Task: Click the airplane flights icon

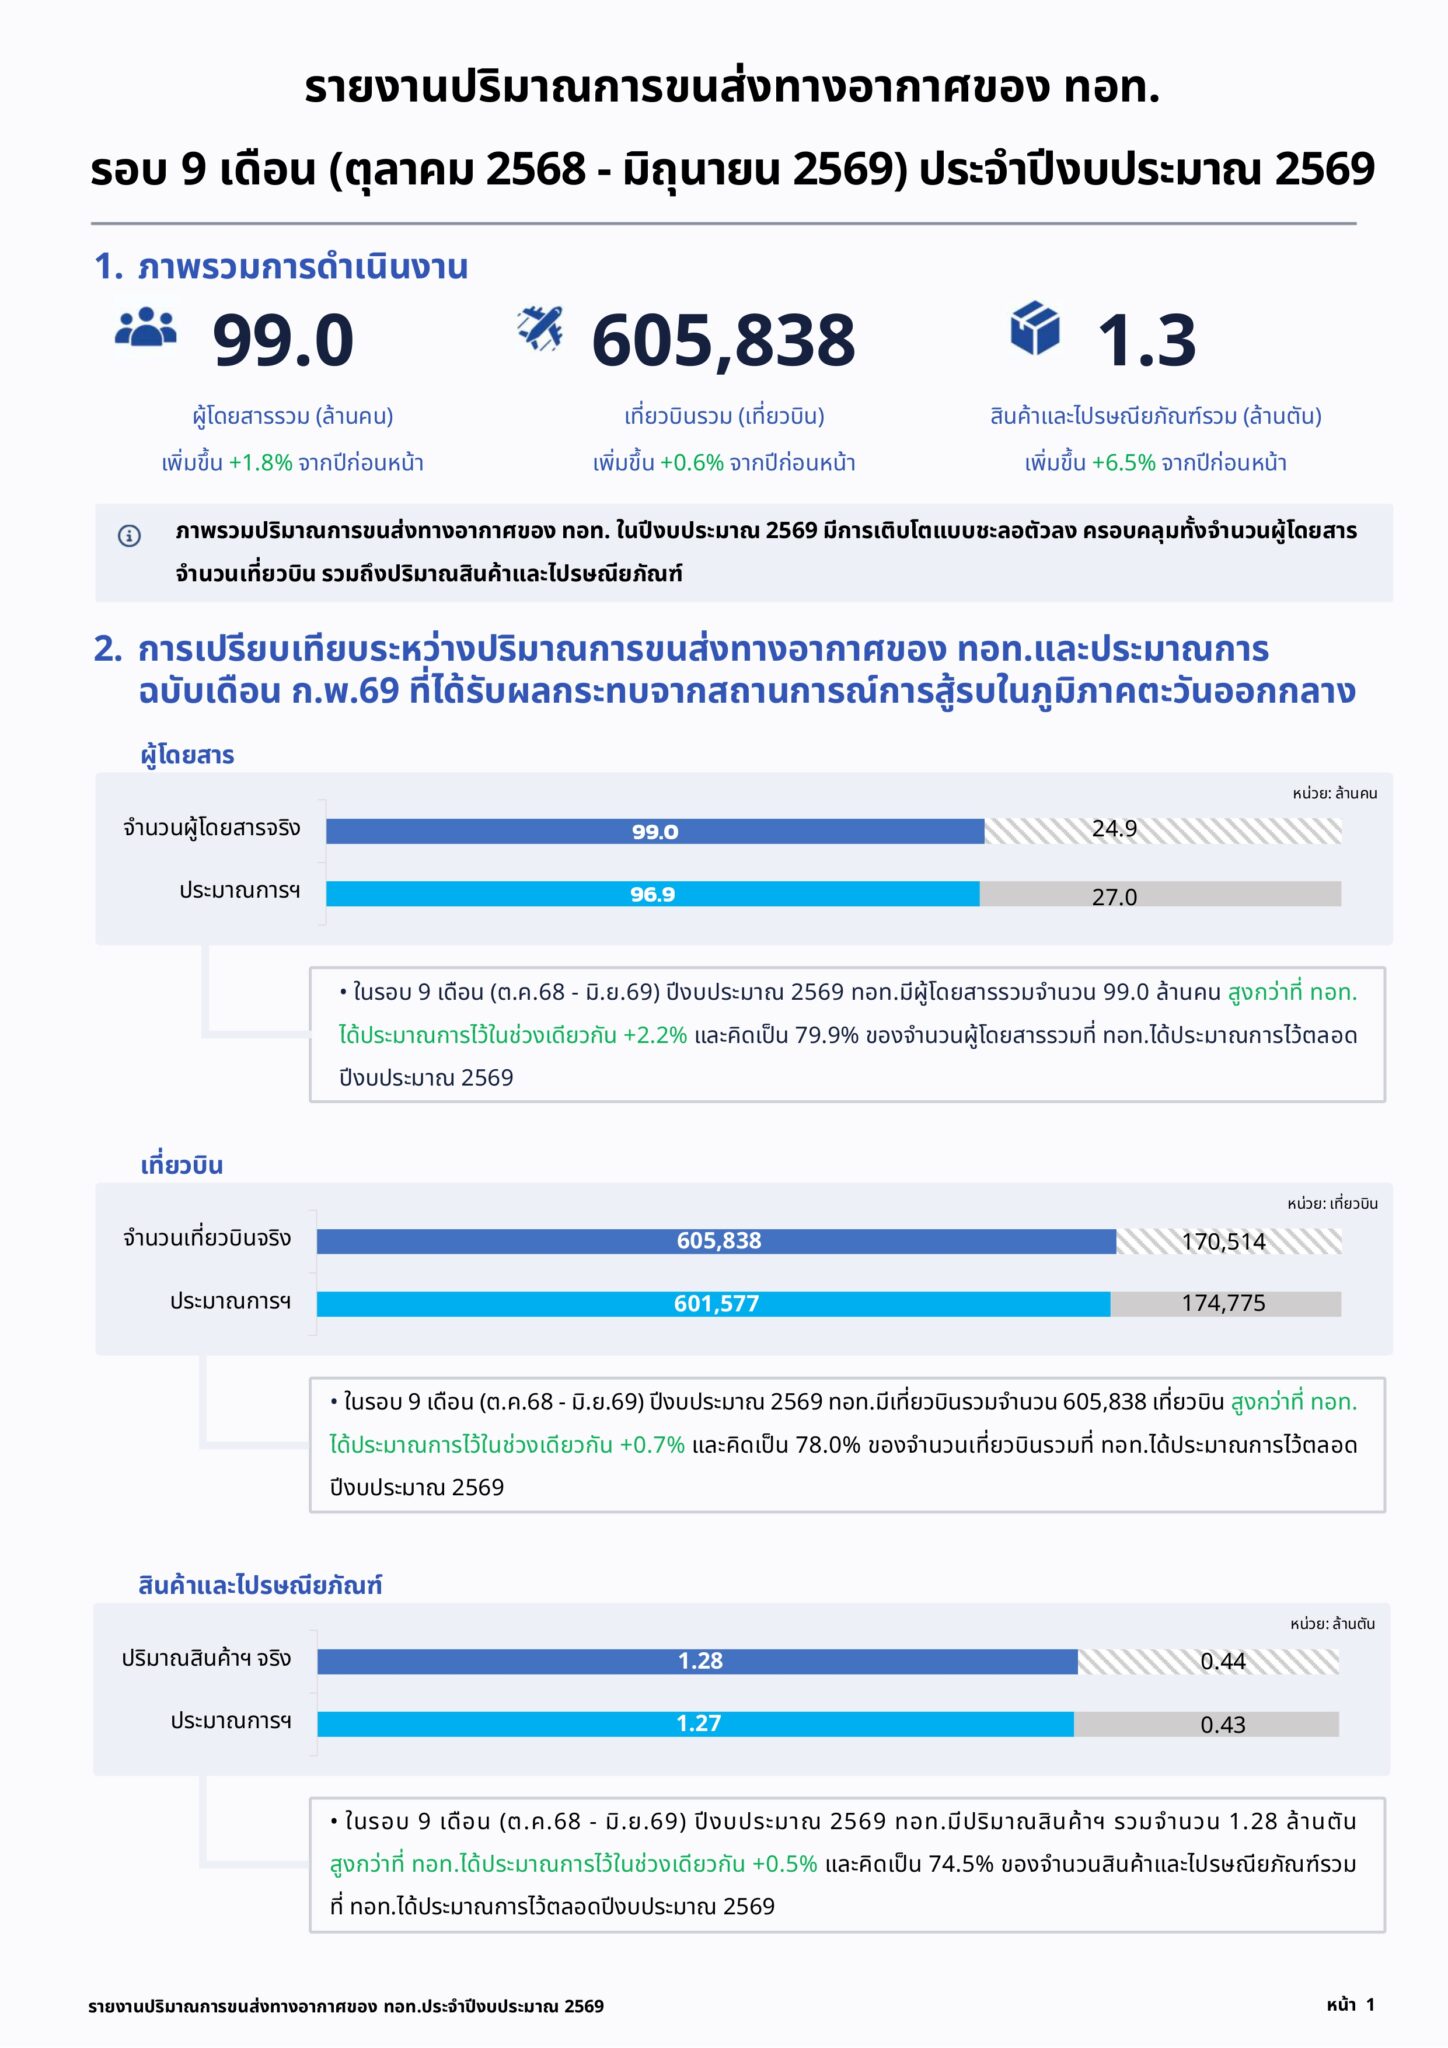Action: pos(540,328)
